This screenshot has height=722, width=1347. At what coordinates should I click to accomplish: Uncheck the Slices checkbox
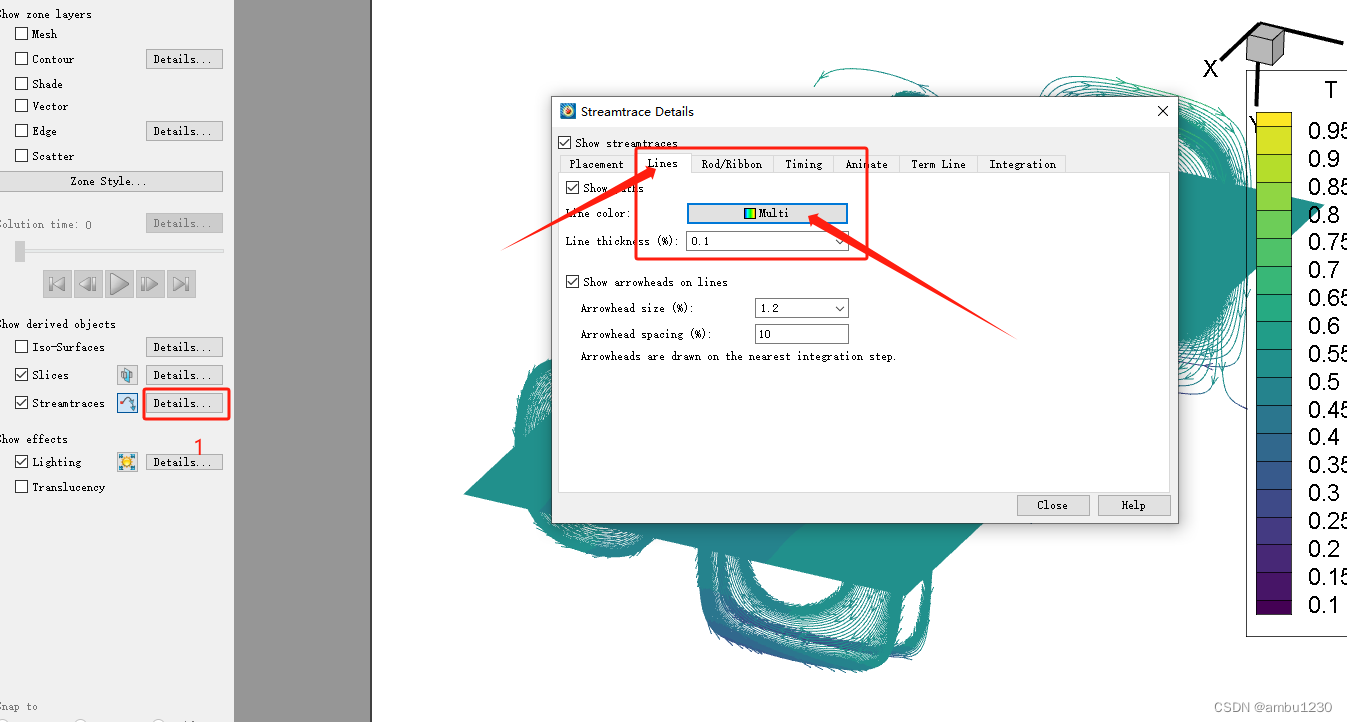[22, 374]
